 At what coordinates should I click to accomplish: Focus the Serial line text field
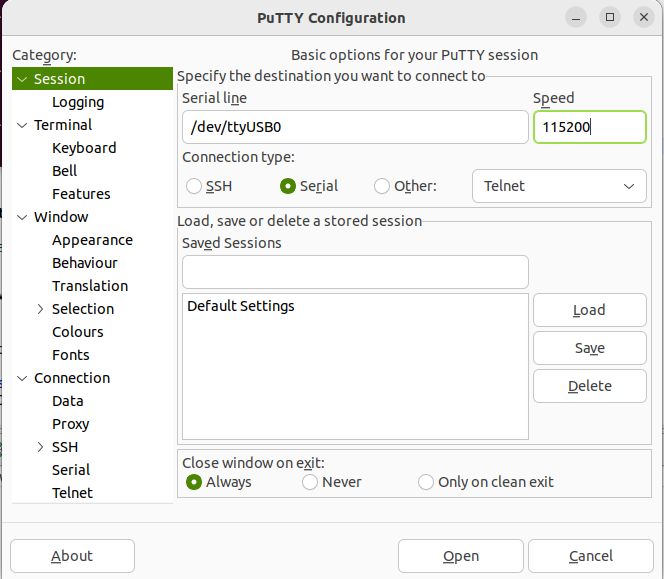point(355,127)
